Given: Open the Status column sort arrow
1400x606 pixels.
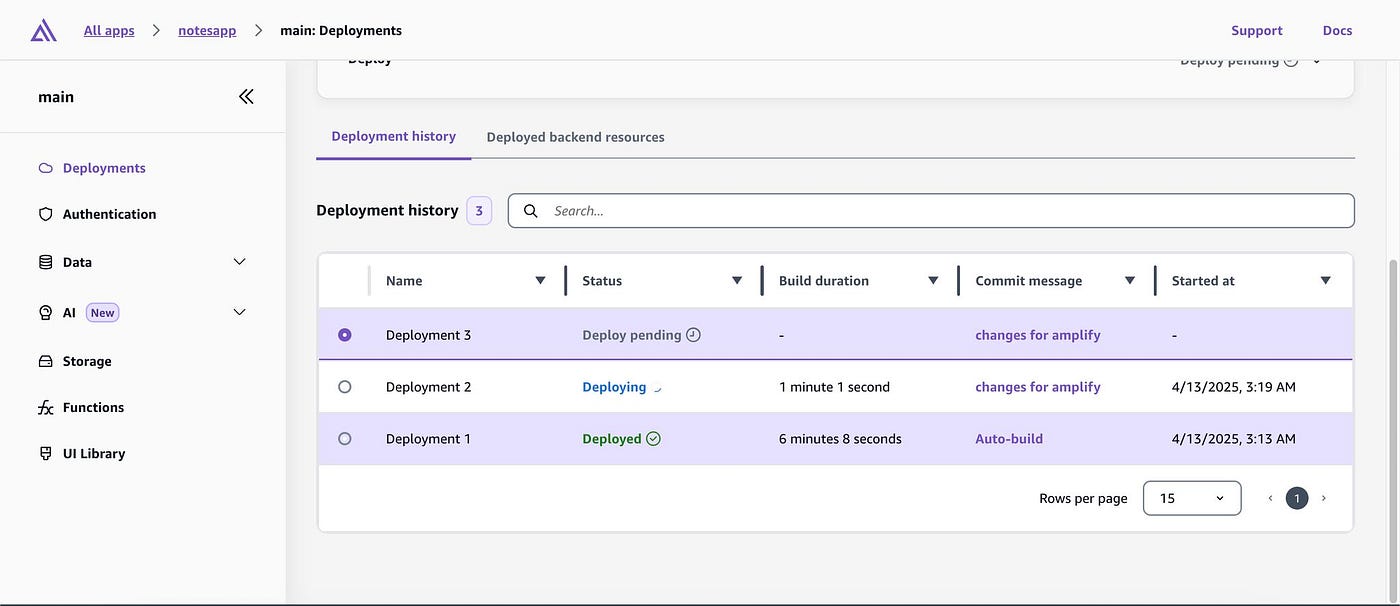Looking at the screenshot, I should (x=737, y=281).
